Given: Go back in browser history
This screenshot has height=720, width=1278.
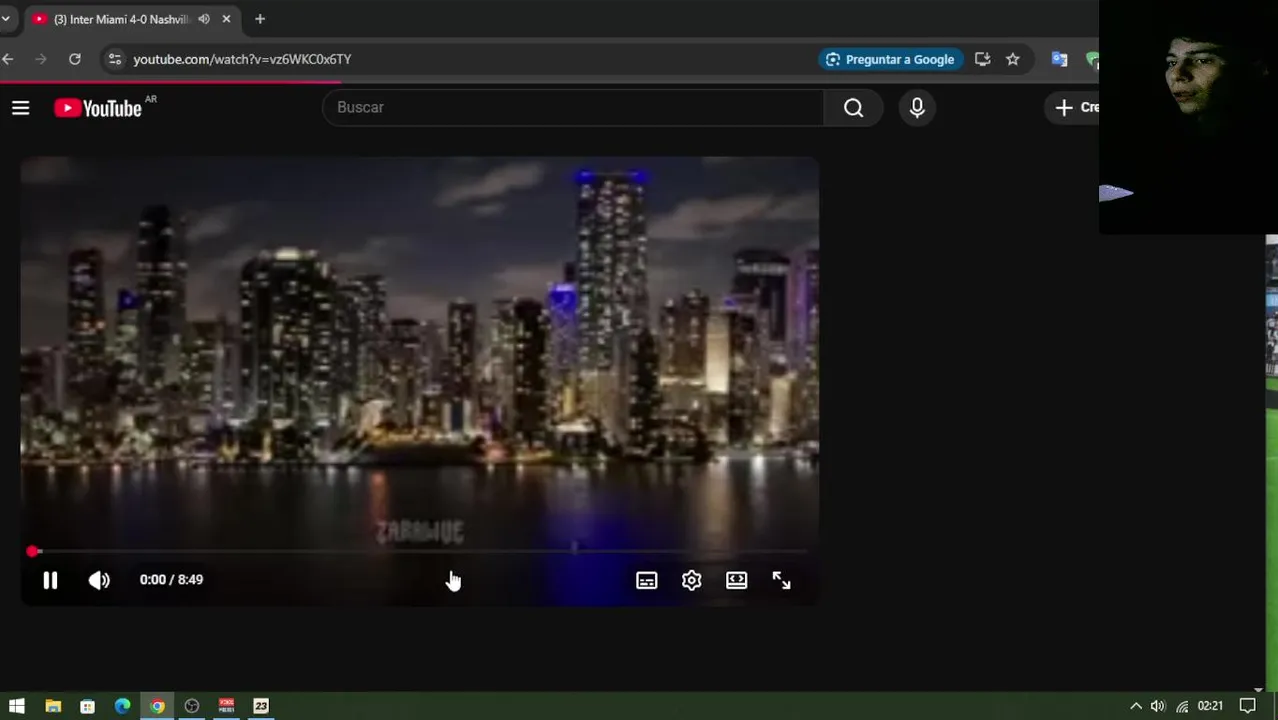Looking at the screenshot, I should pyautogui.click(x=8, y=59).
